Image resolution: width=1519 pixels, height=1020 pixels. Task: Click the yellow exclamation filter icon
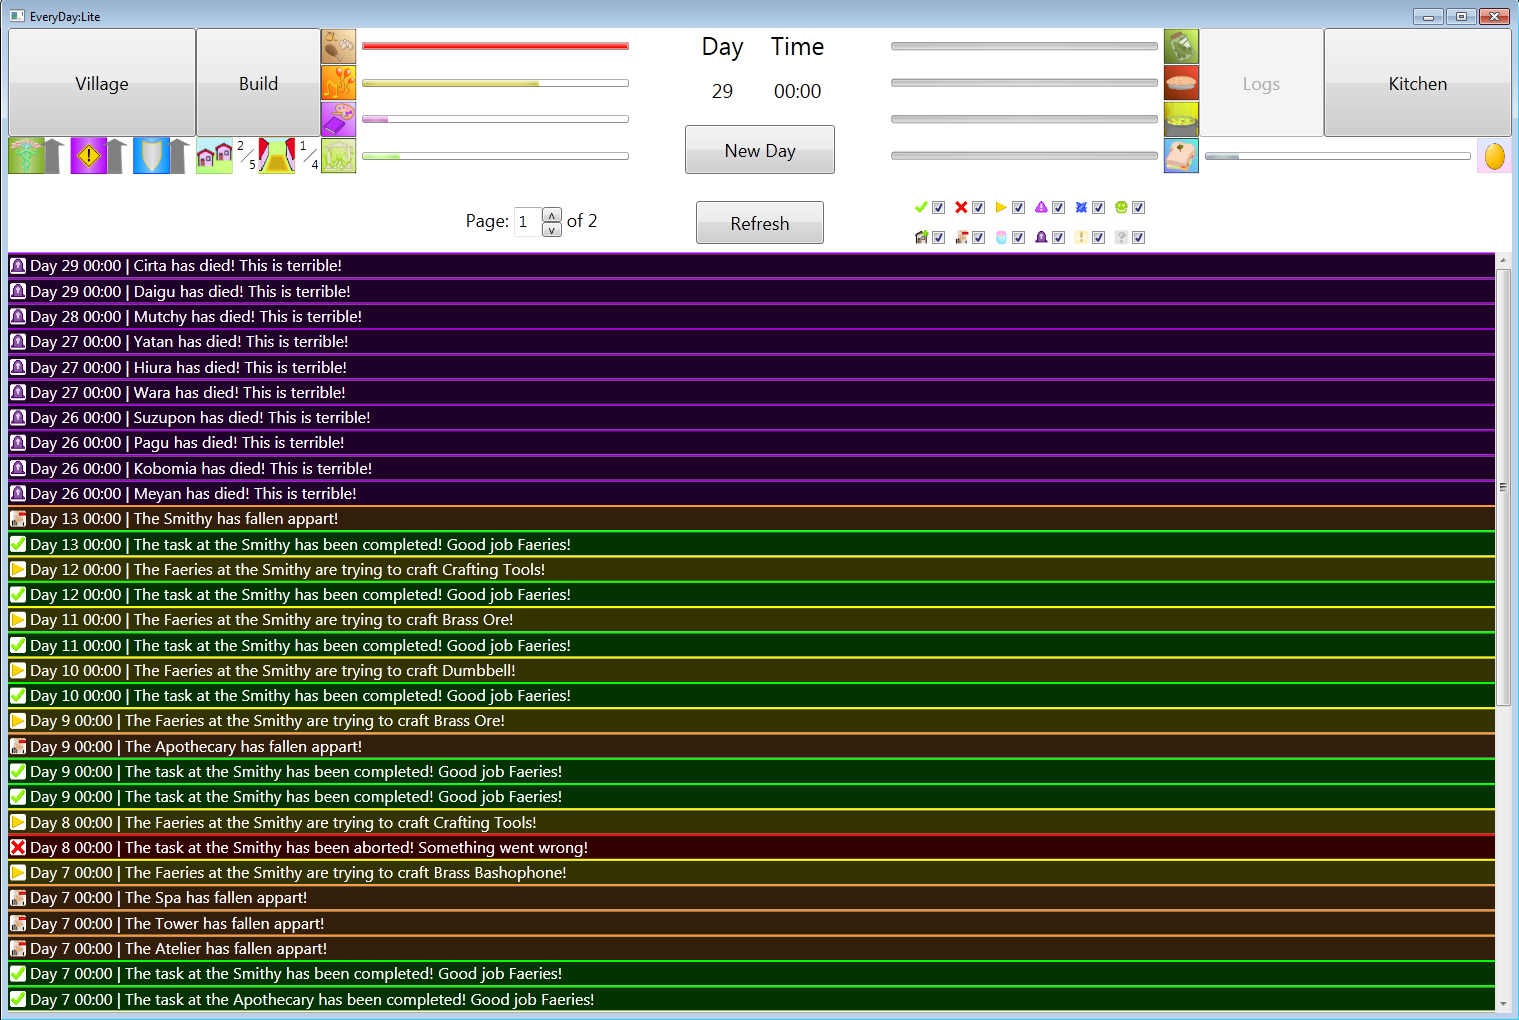point(1081,237)
